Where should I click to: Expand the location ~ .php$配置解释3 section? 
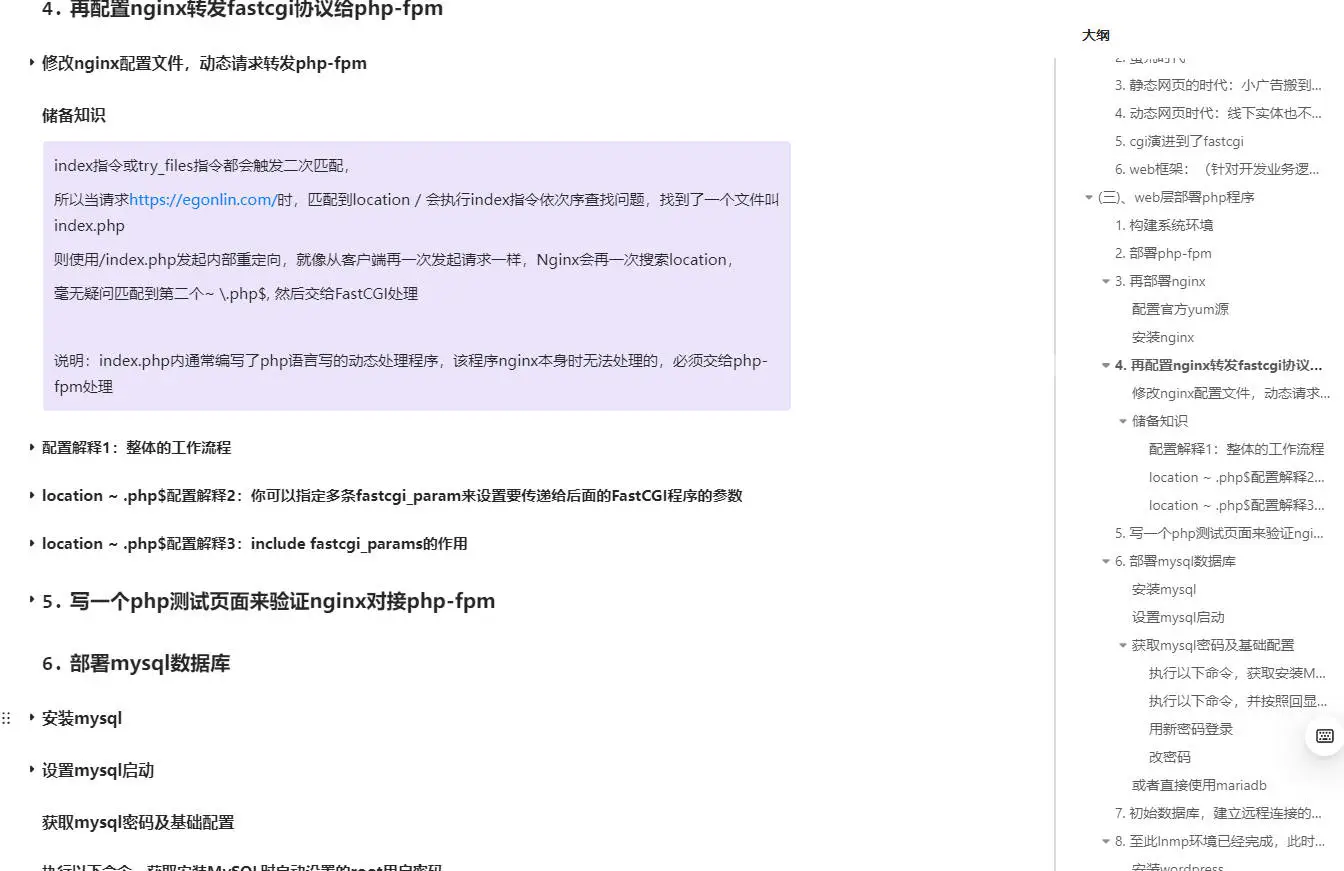pyautogui.click(x=32, y=543)
